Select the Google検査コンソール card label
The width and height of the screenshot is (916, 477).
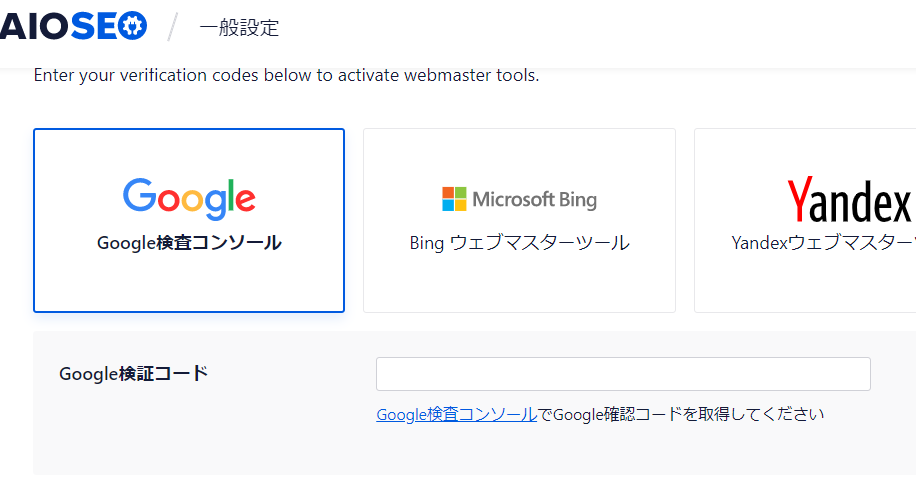point(189,243)
